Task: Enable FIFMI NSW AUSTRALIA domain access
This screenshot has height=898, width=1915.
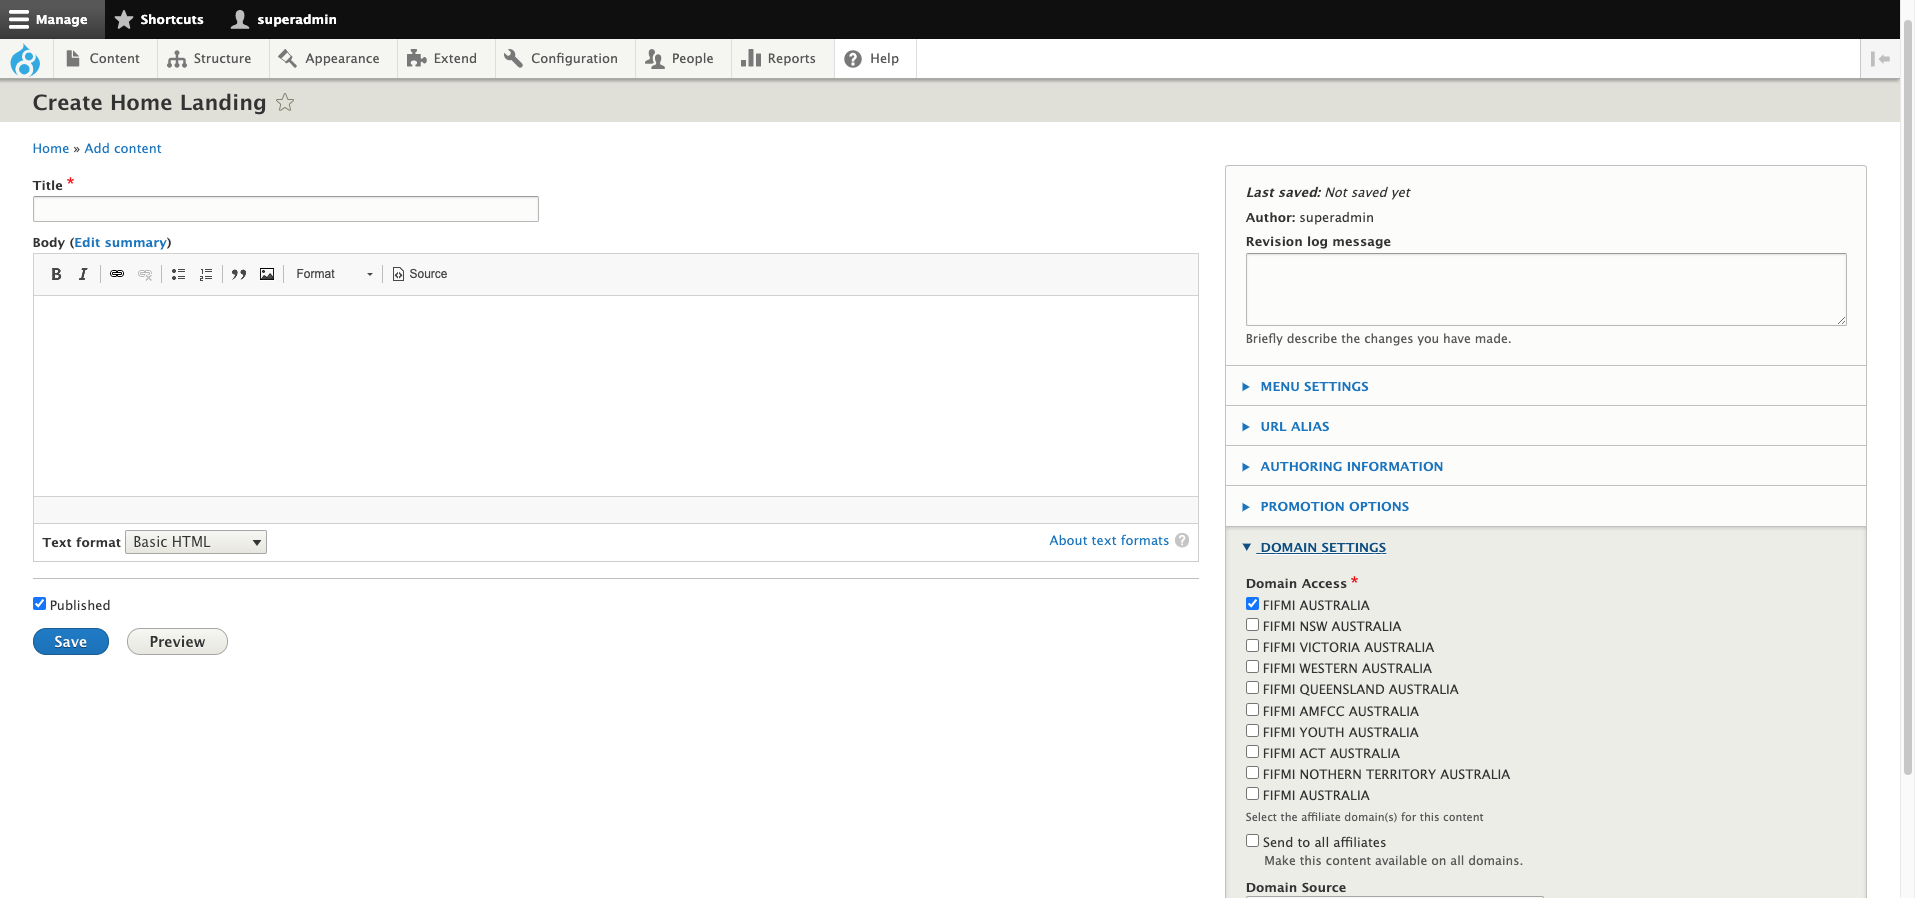Action: click(x=1252, y=625)
